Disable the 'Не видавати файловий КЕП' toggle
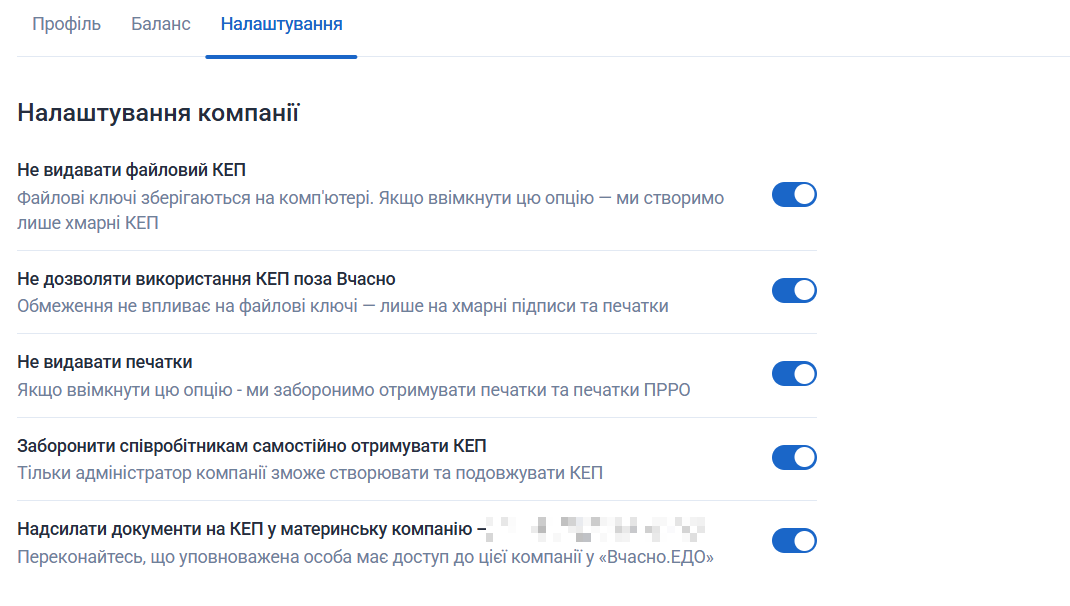Image resolution: width=1070 pixels, height=606 pixels. (x=794, y=195)
